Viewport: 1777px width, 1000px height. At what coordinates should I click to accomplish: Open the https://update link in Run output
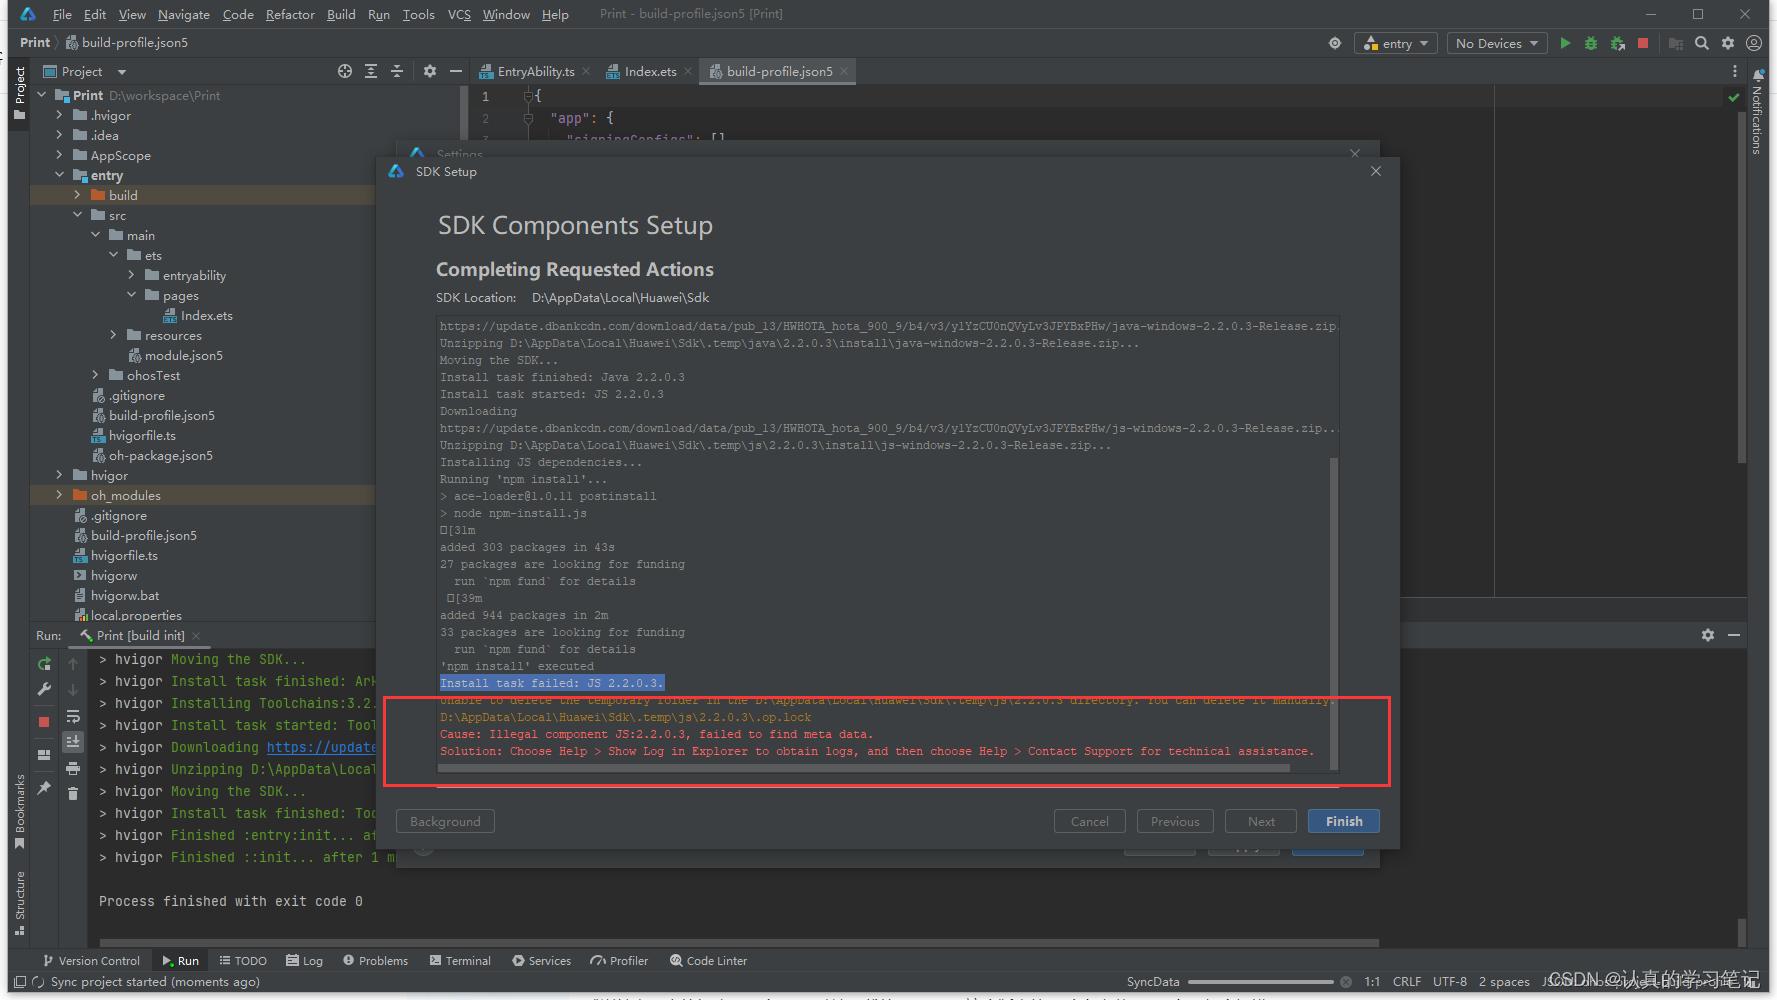321,747
